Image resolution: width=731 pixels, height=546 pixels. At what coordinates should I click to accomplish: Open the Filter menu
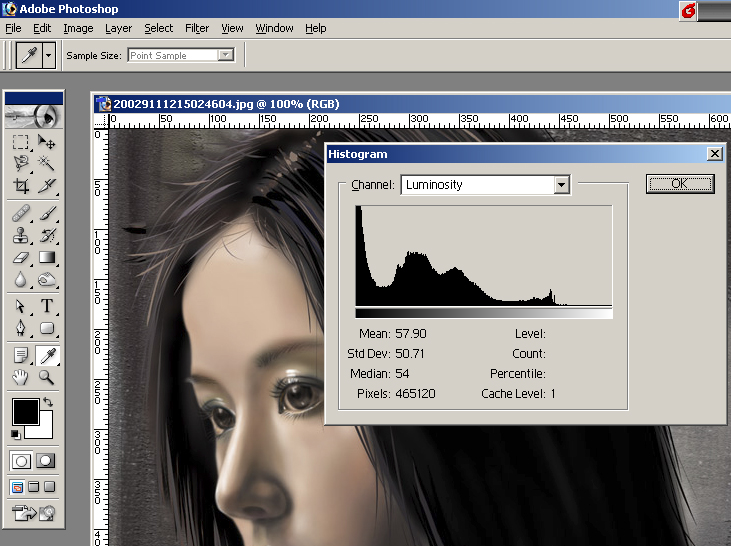point(196,28)
